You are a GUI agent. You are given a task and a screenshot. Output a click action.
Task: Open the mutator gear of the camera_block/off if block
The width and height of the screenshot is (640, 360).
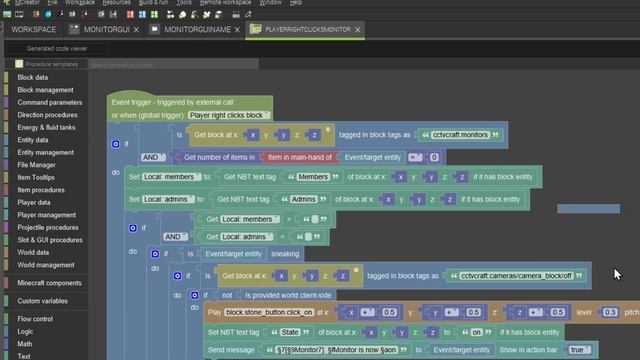(x=177, y=276)
